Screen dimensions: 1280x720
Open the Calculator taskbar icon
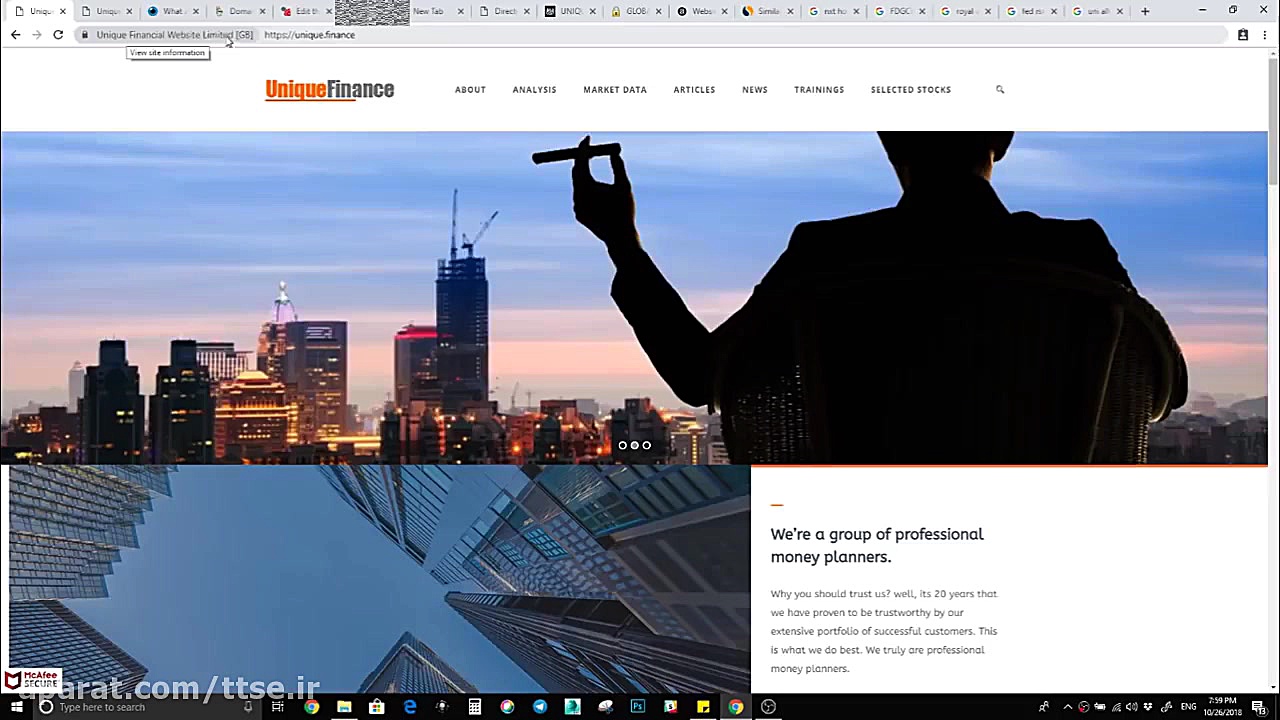(475, 707)
